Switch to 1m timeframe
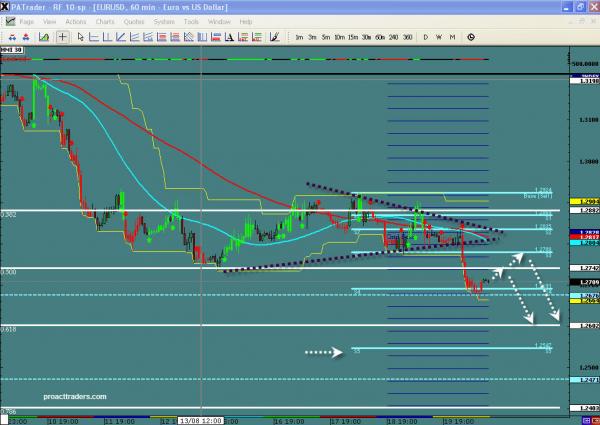Screen dimensions: 600x425 299,37
